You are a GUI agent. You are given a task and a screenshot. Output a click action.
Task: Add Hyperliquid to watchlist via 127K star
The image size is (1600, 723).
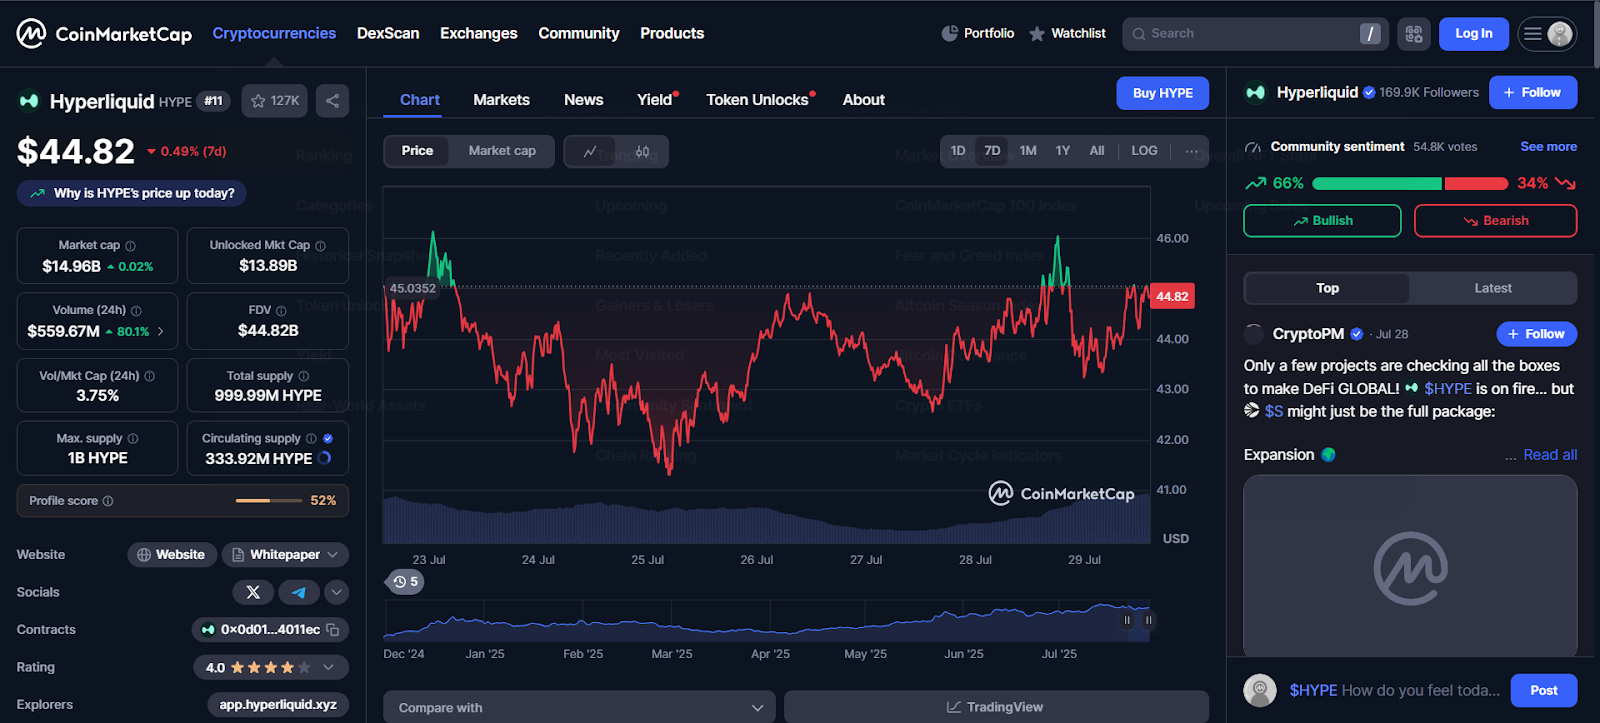[275, 101]
